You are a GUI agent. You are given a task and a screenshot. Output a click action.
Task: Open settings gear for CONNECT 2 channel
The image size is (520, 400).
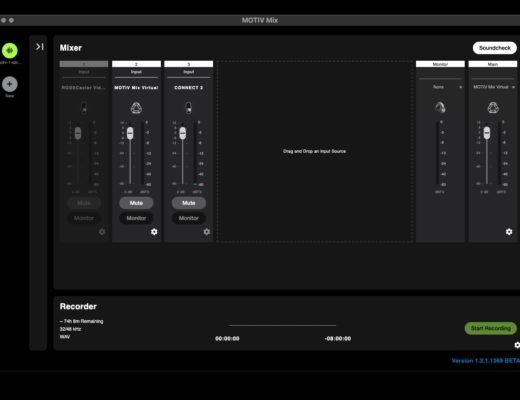(207, 232)
